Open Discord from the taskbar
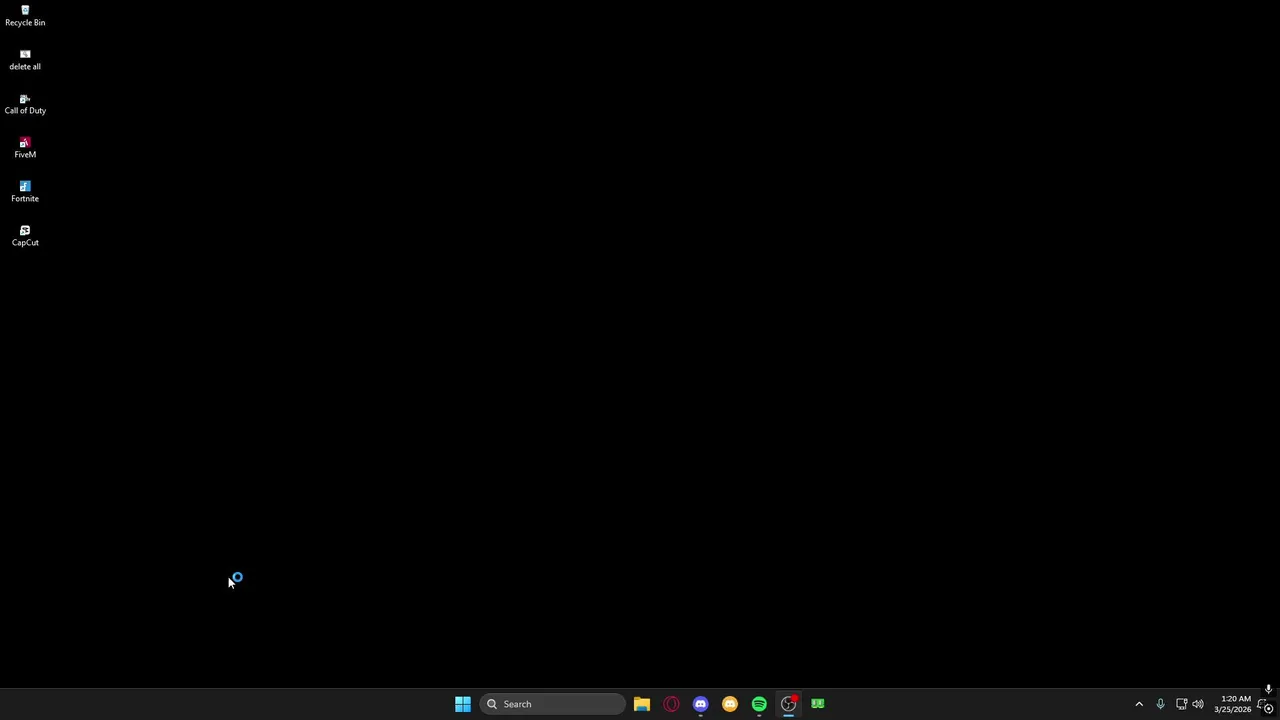The image size is (1280, 720). pyautogui.click(x=700, y=704)
